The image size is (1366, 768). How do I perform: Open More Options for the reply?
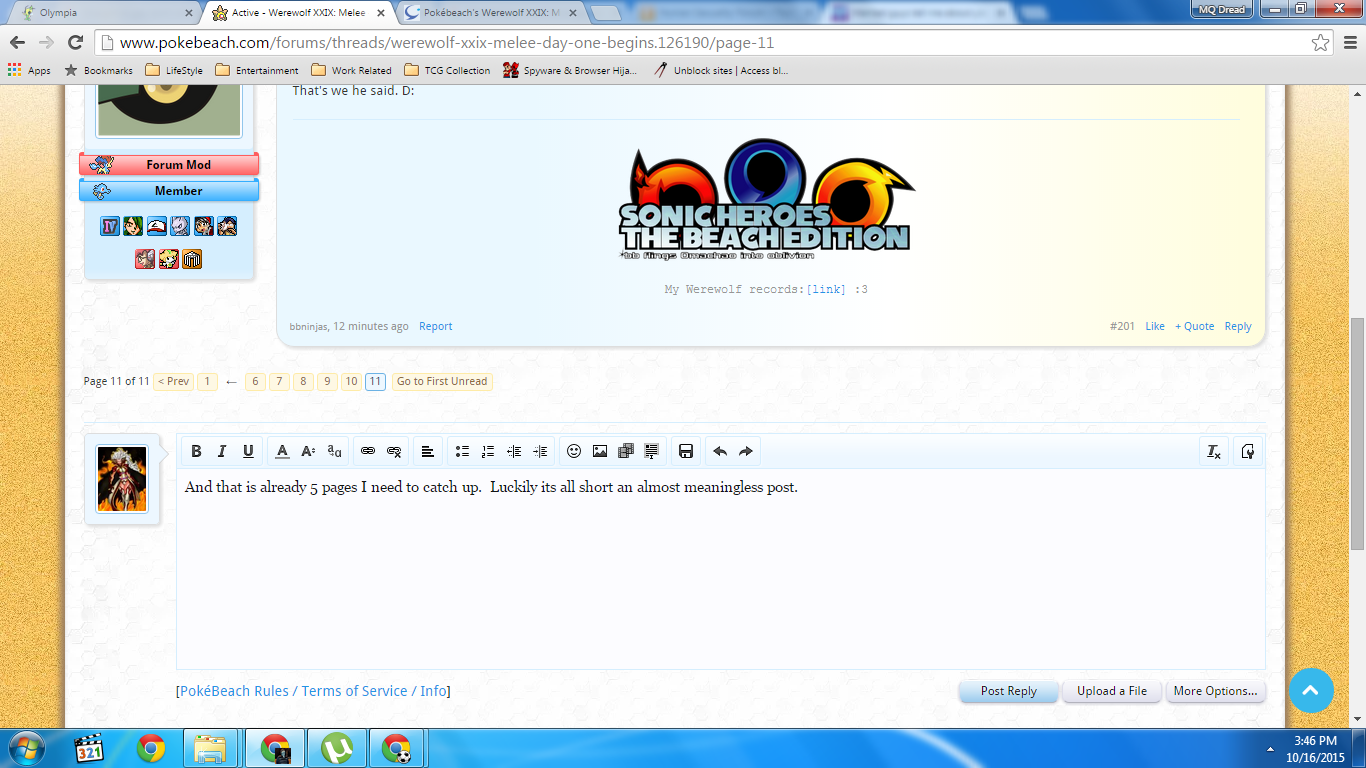[1215, 691]
